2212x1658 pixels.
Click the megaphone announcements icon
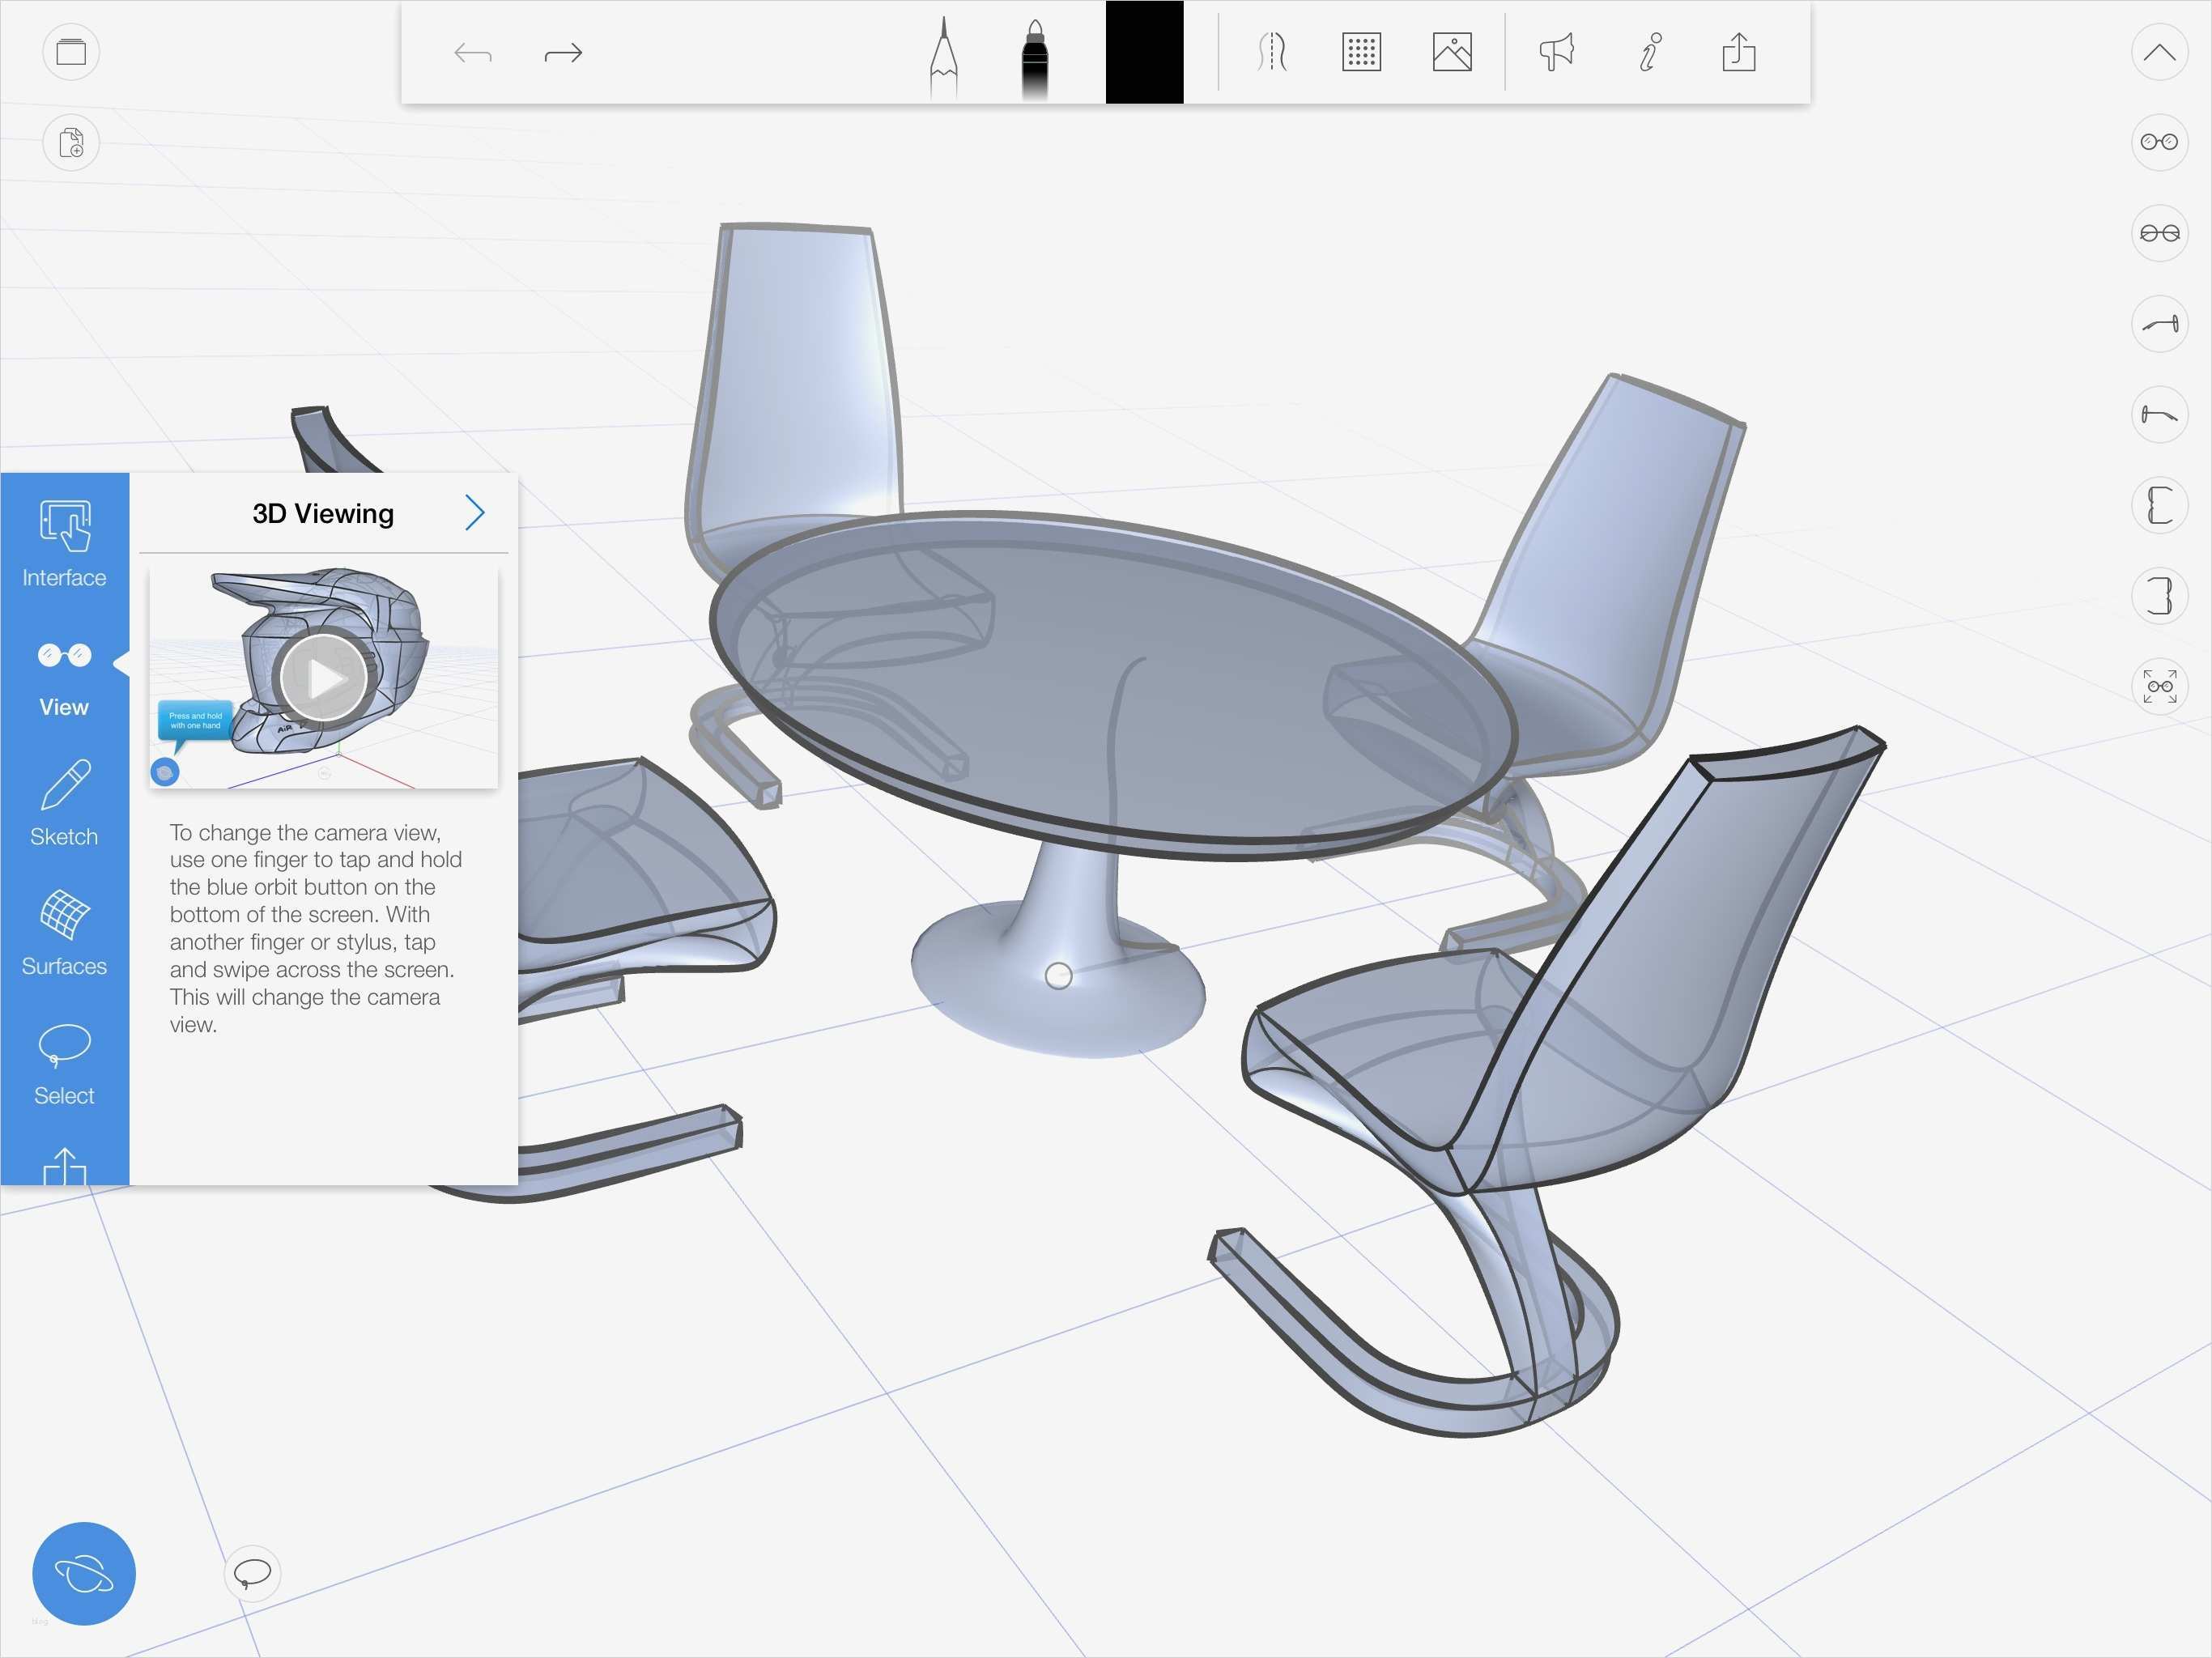point(1556,52)
